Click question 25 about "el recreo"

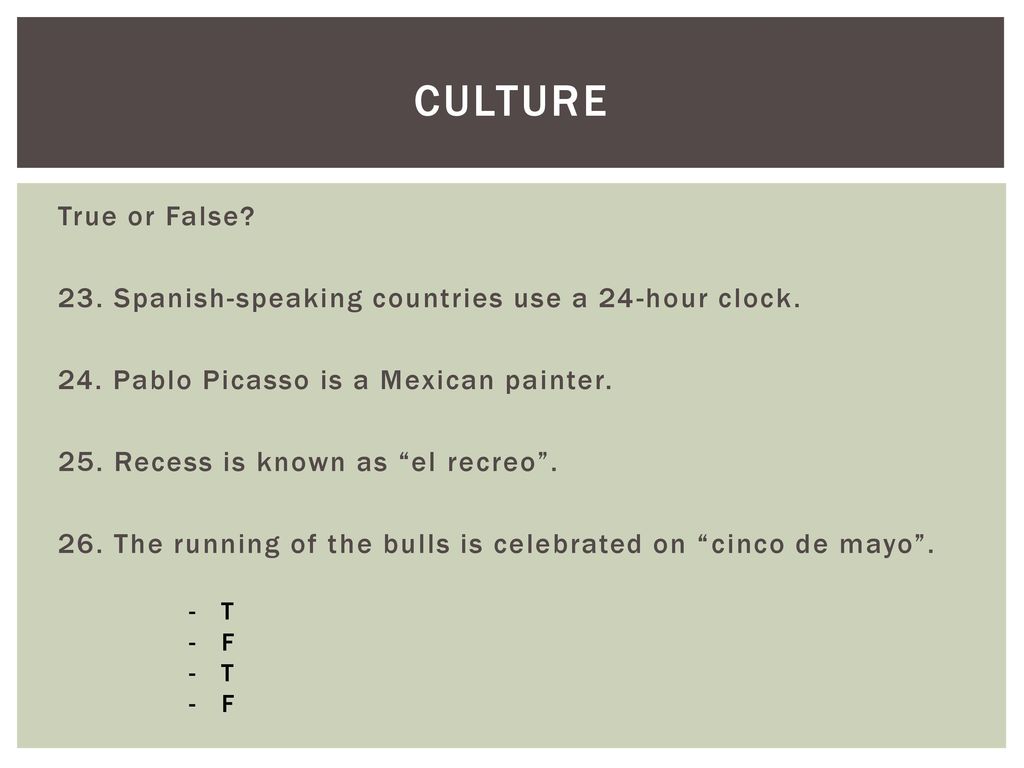click(308, 462)
